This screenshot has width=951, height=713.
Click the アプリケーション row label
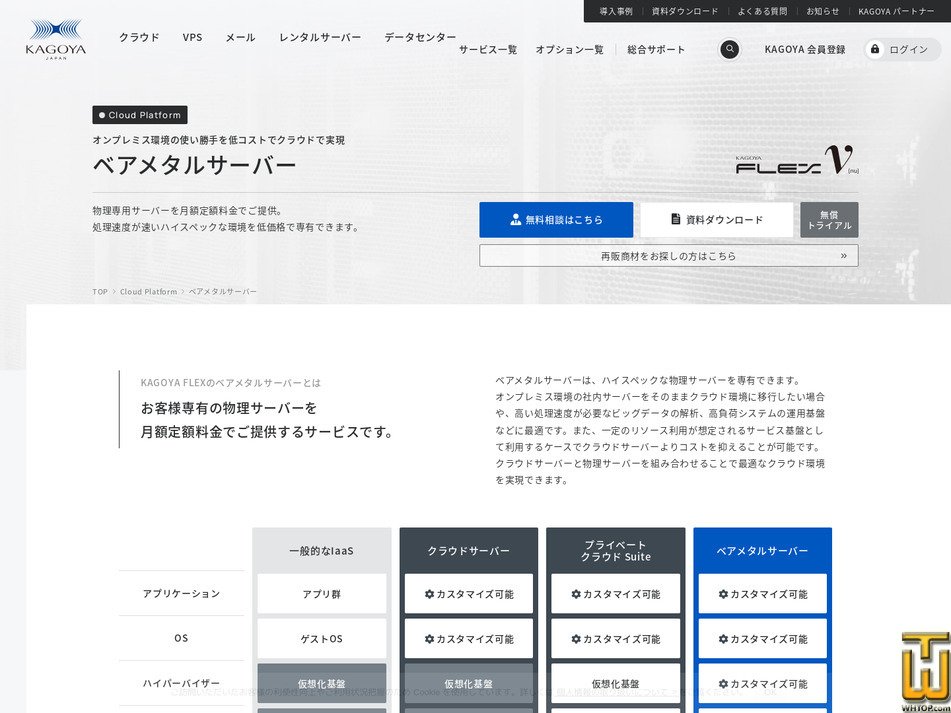(x=181, y=594)
